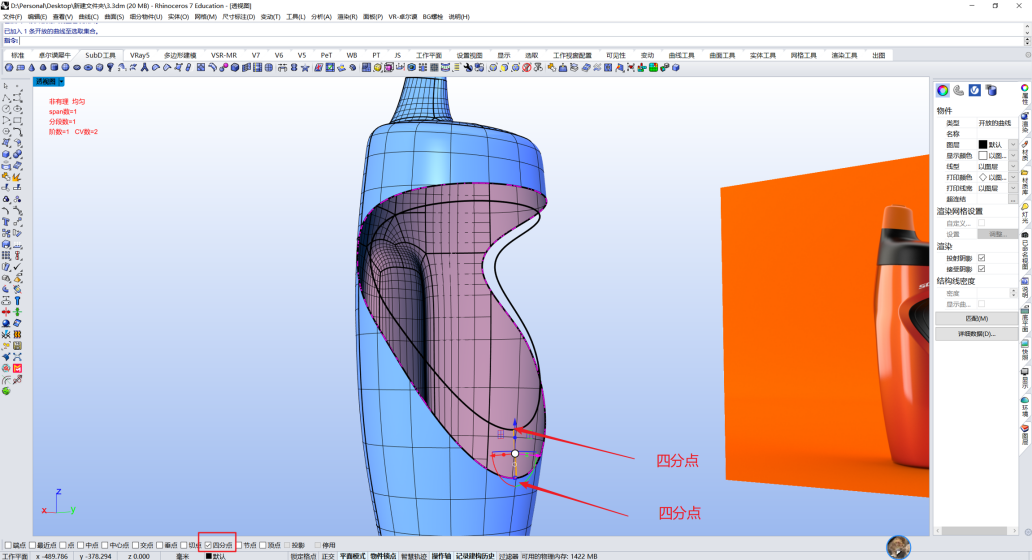Open the blue cylinder properties page icon
Screen dimensions: 1032x560
pyautogui.click(x=991, y=90)
